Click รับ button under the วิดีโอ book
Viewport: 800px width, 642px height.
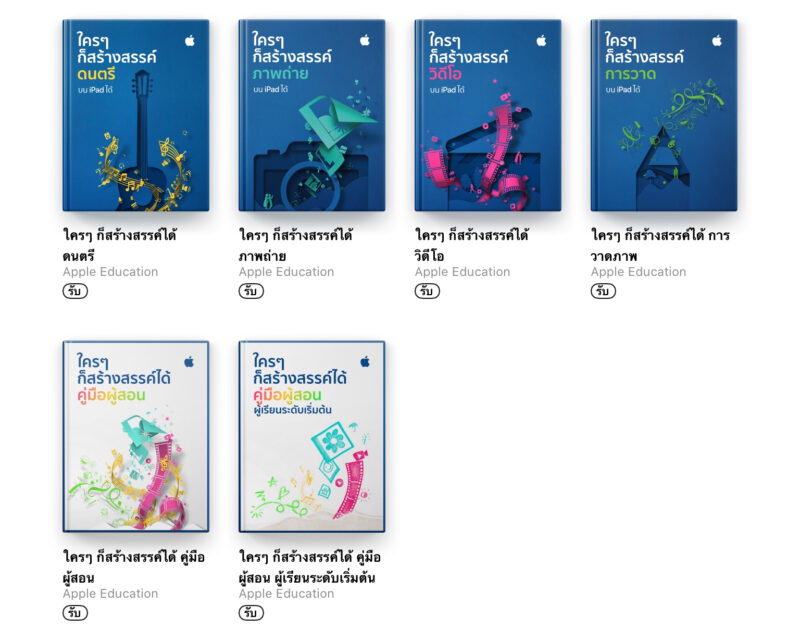pos(427,291)
